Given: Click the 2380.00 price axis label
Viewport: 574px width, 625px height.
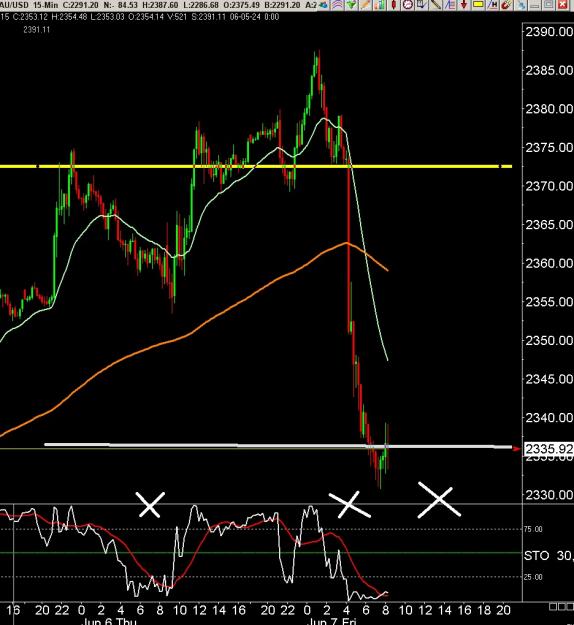Looking at the screenshot, I should tap(549, 108).
